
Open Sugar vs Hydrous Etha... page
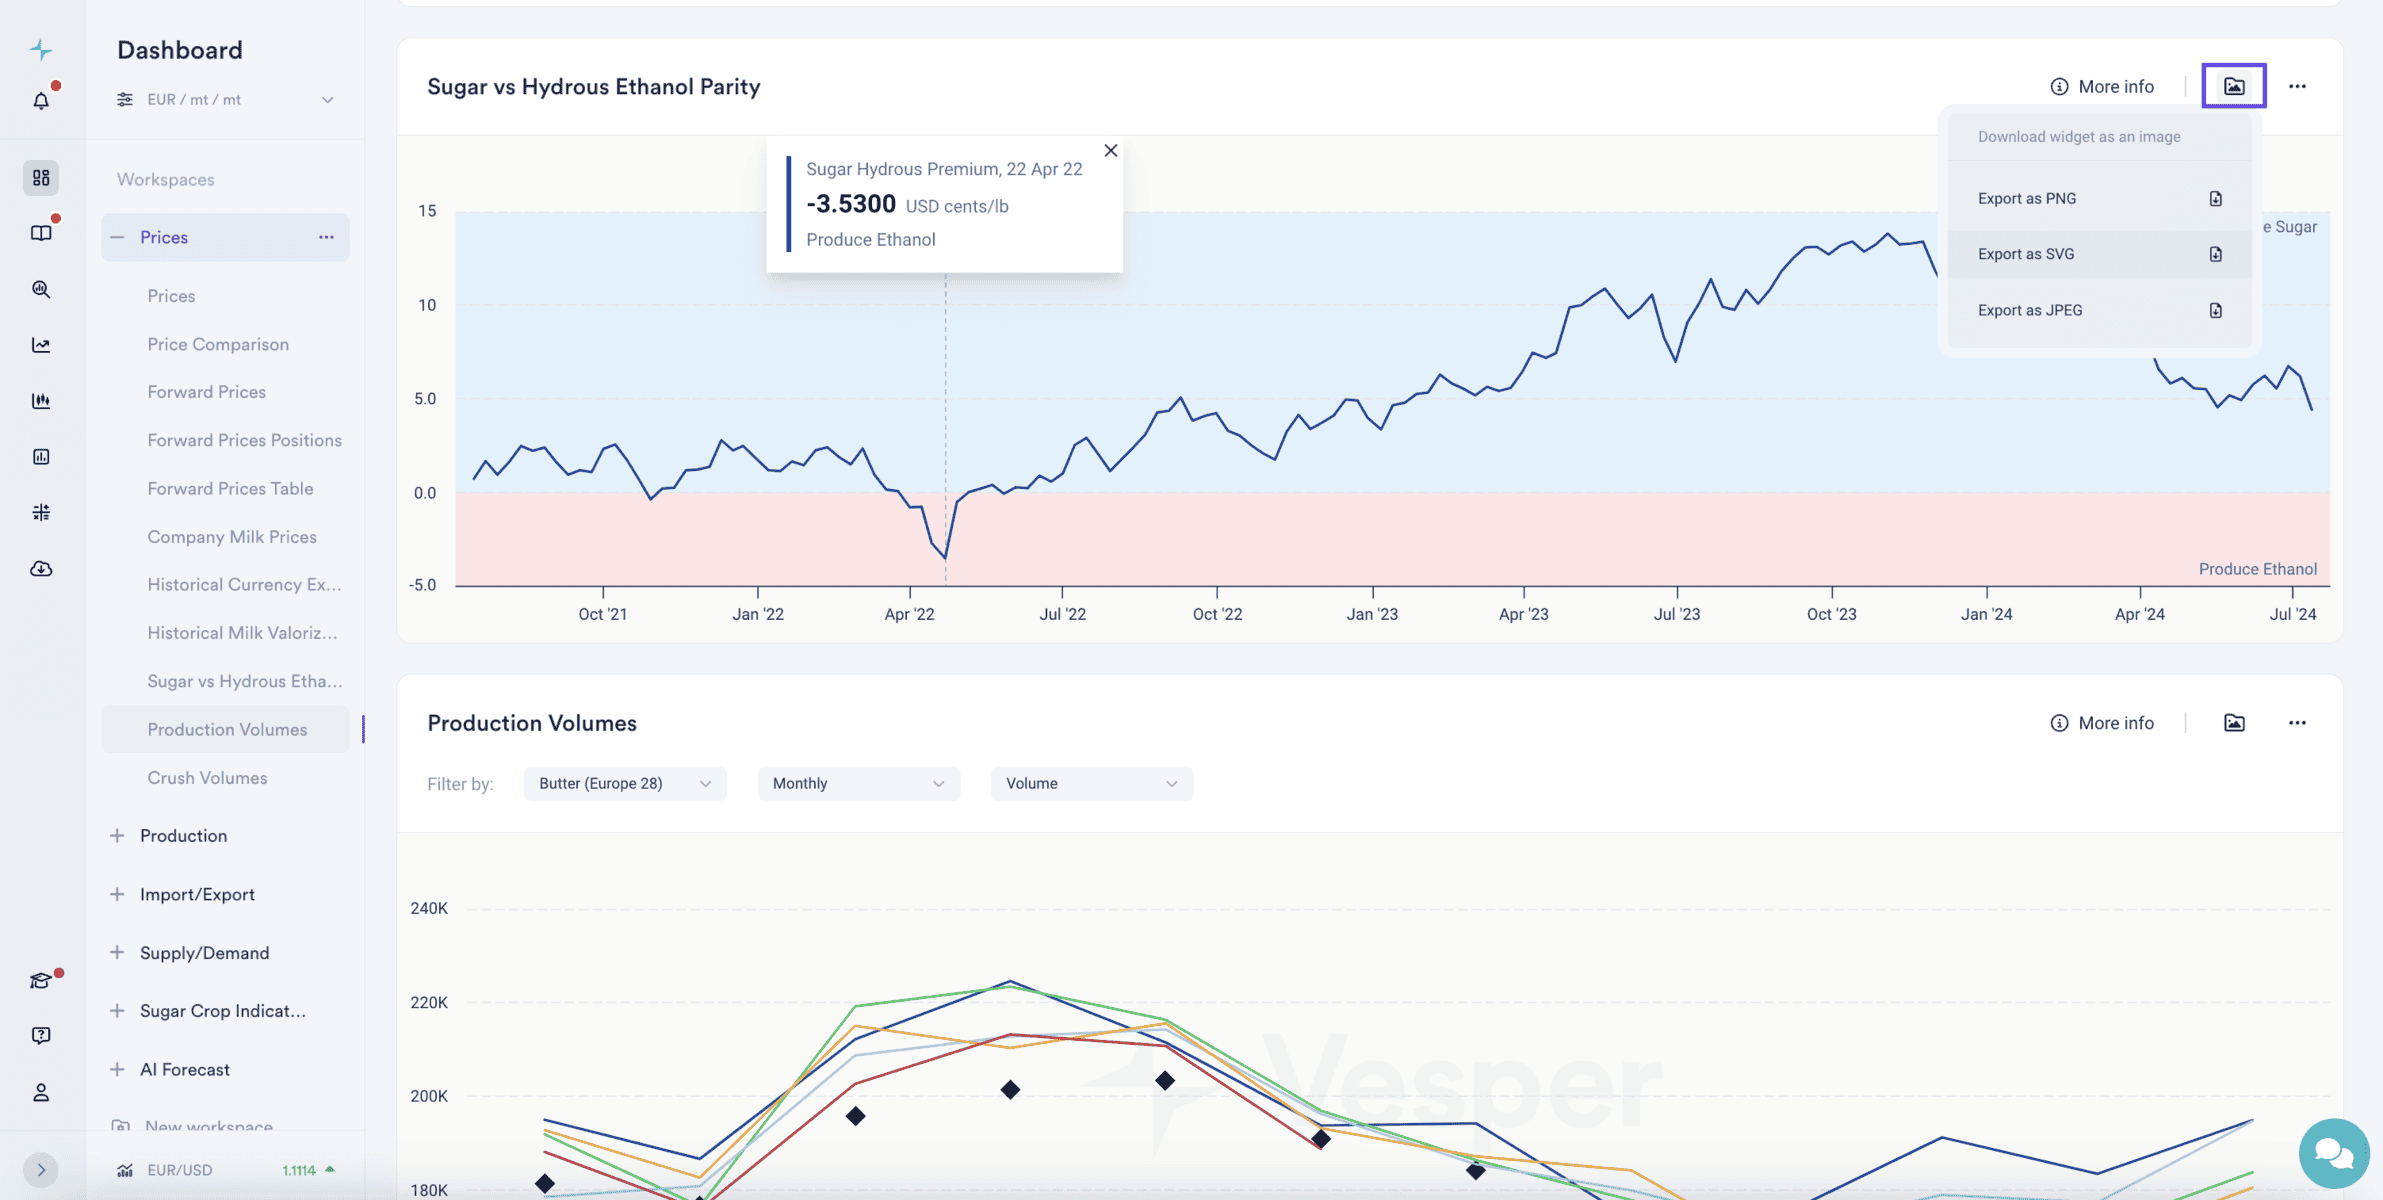click(244, 681)
